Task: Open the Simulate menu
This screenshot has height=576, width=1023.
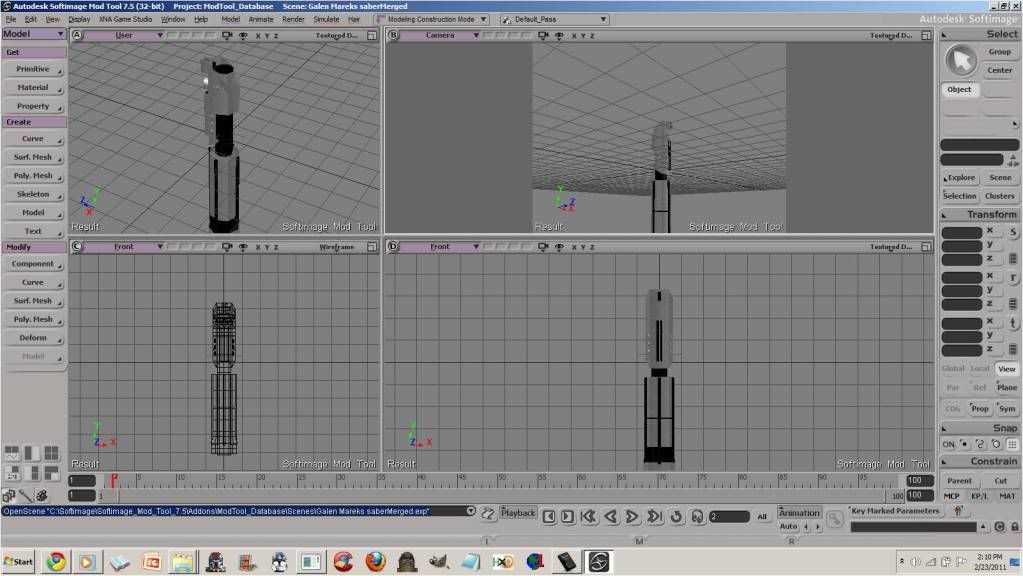Action: click(x=326, y=20)
